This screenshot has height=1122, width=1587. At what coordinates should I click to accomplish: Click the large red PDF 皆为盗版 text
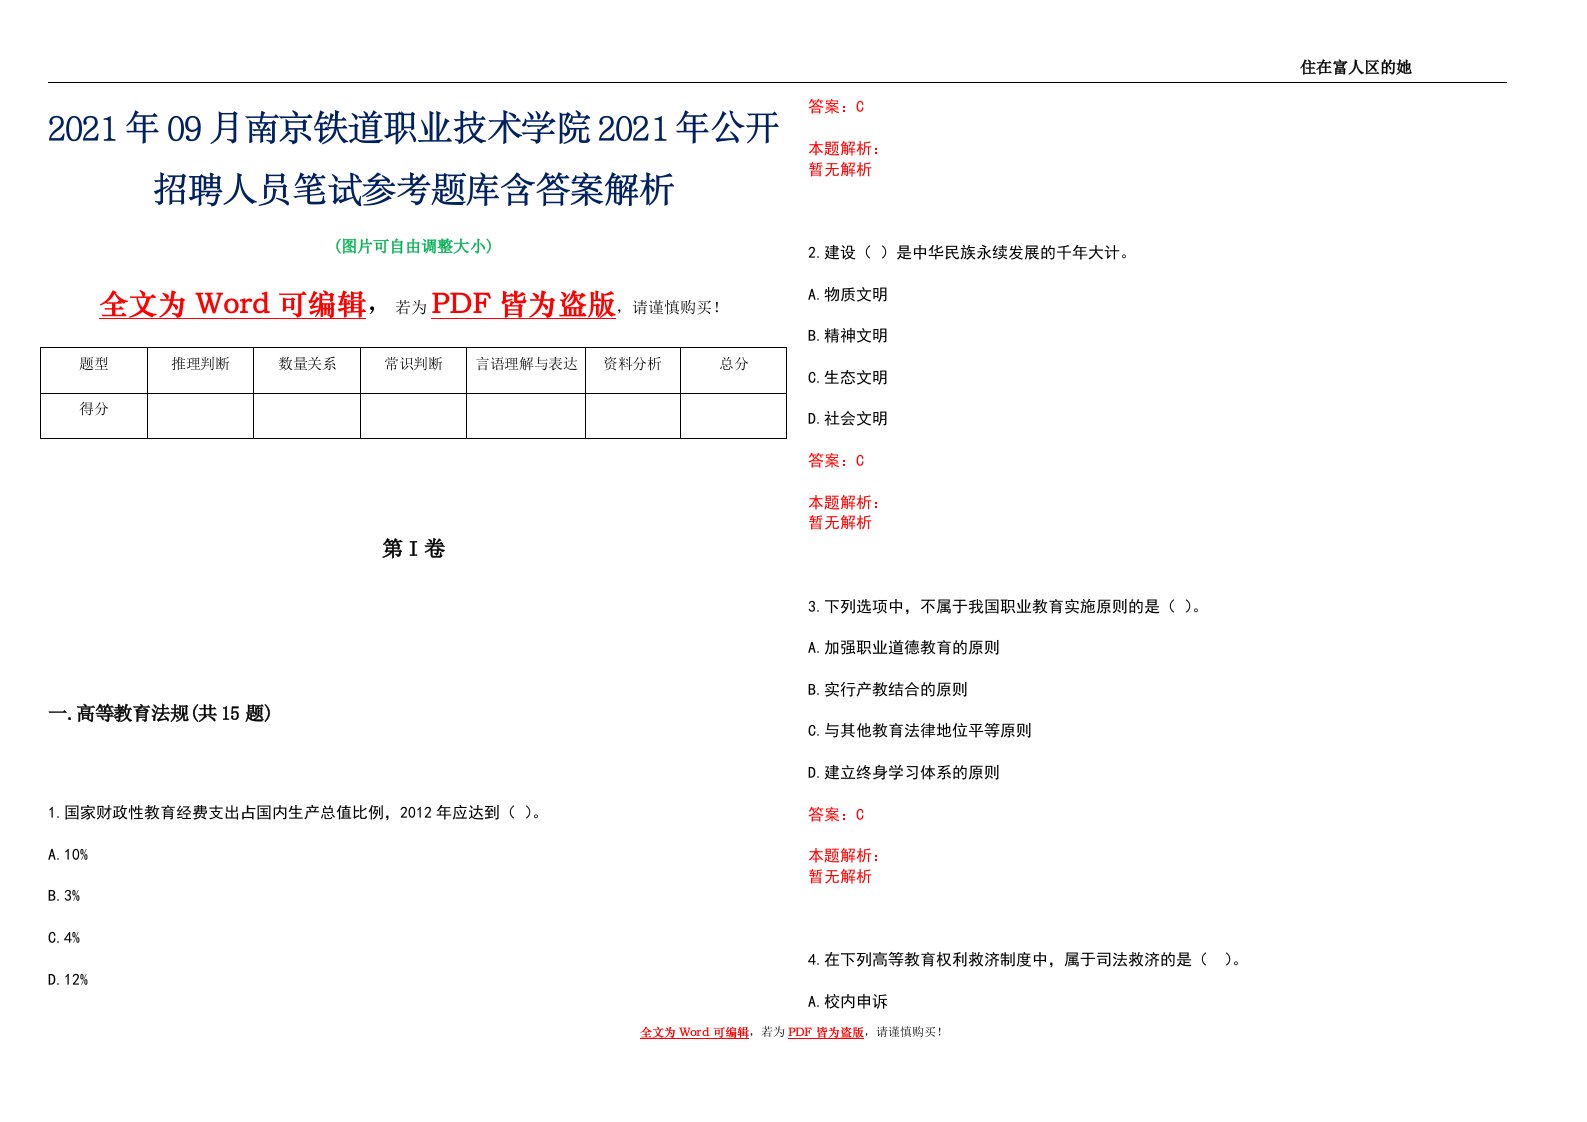pyautogui.click(x=523, y=303)
